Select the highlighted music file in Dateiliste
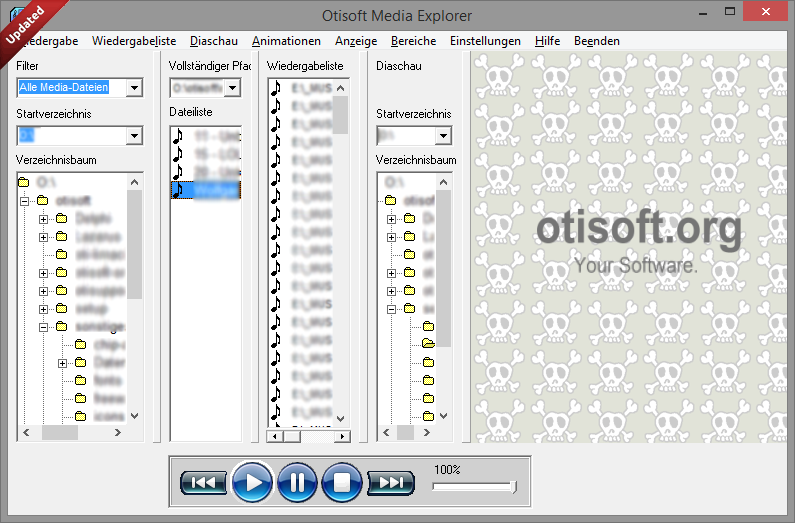This screenshot has height=523, width=795. click(x=206, y=190)
